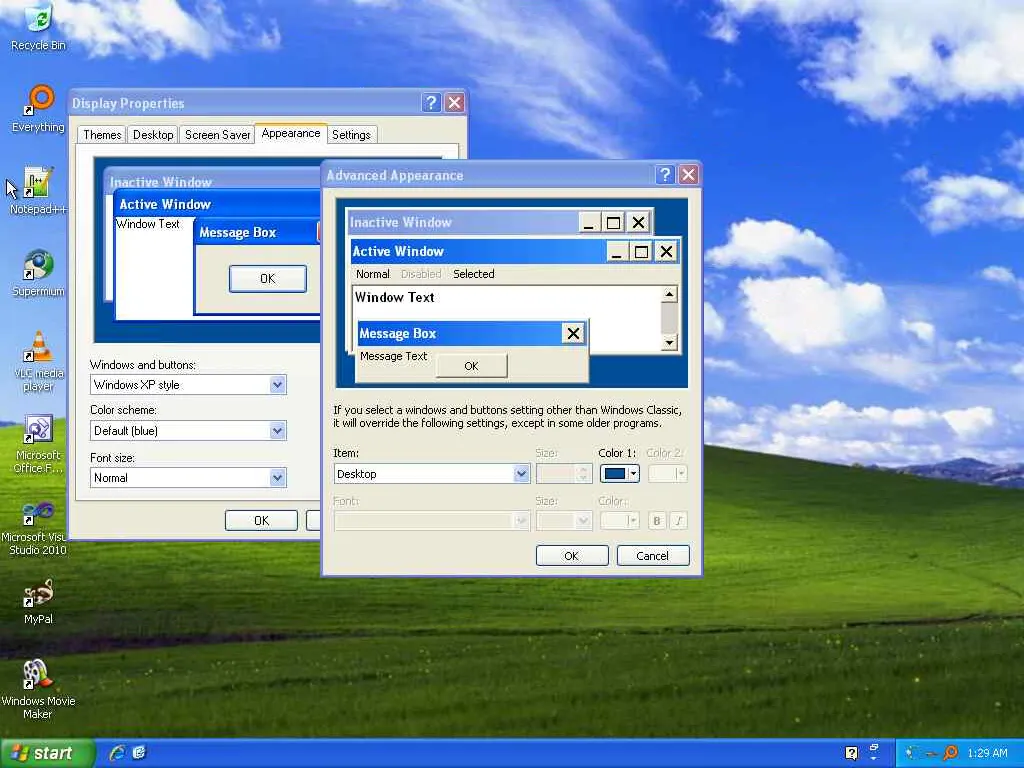Open the Font size Normal dropdown
Screen dimensions: 1024x768
tap(188, 477)
